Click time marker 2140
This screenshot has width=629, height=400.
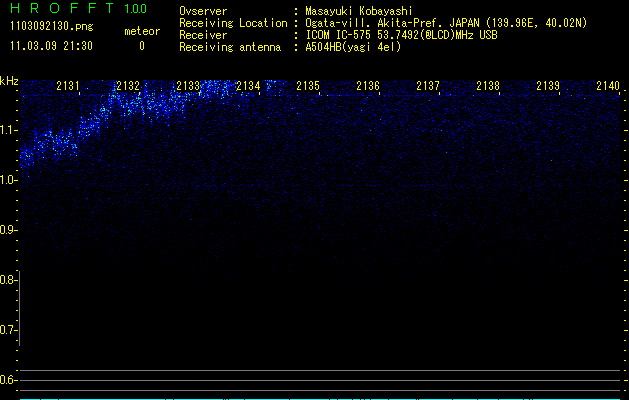click(608, 86)
